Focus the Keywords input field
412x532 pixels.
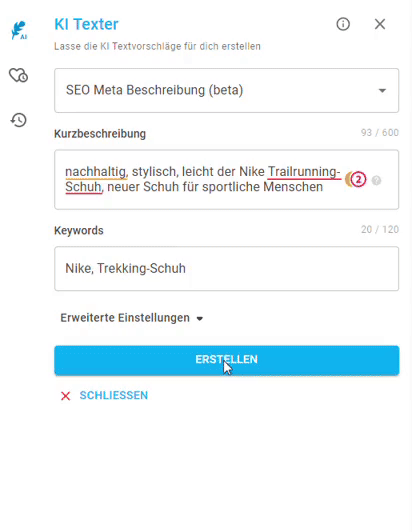tap(226, 268)
